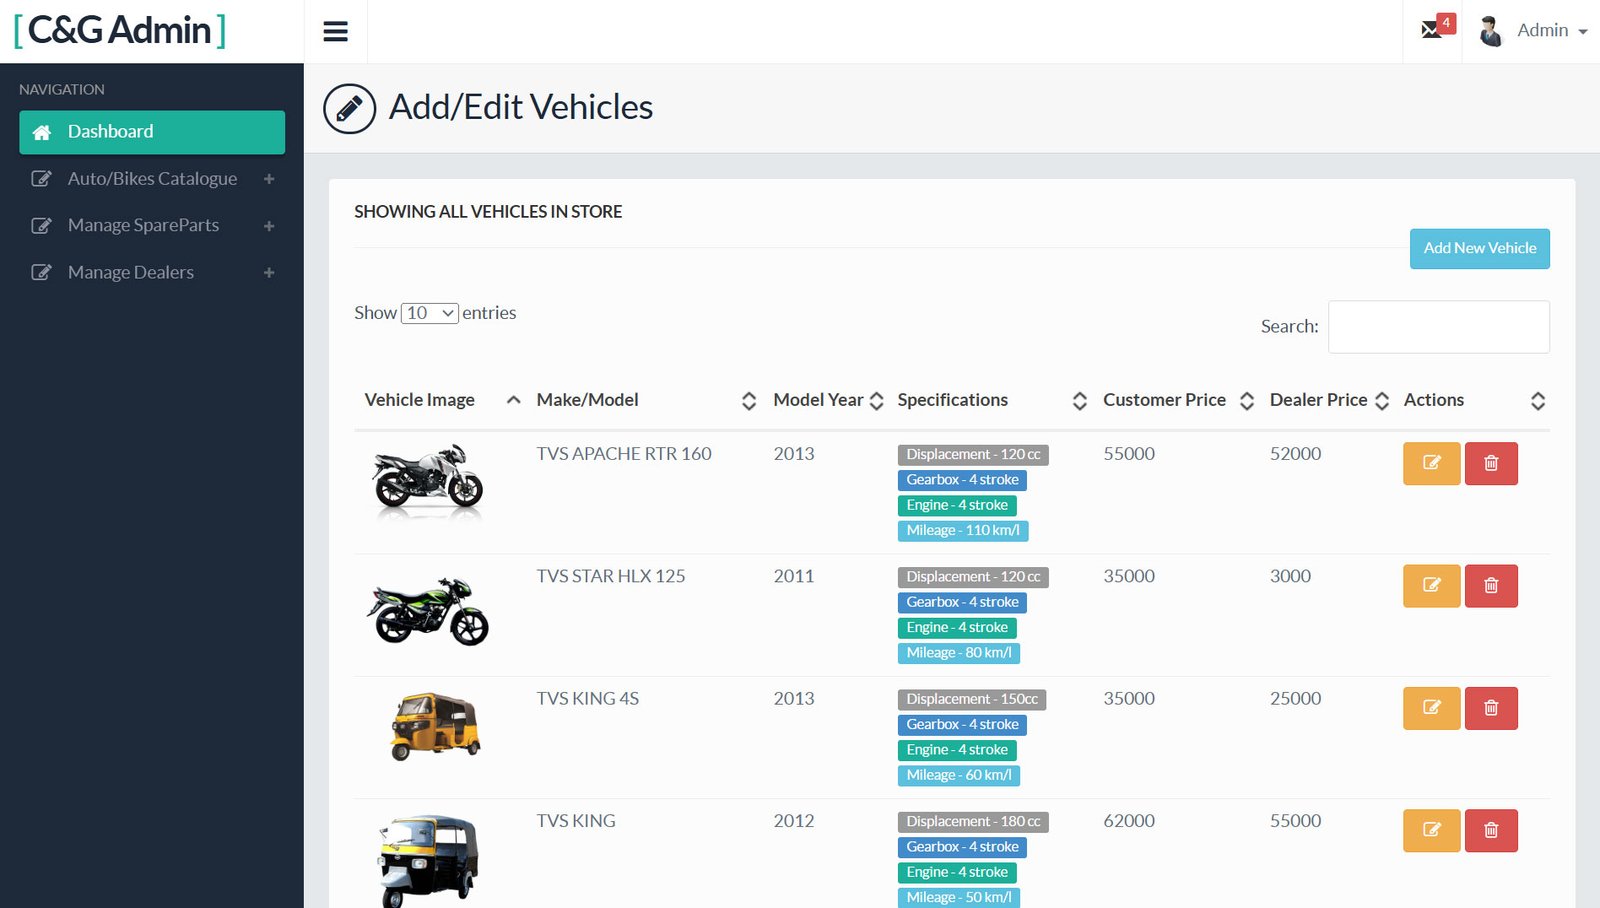Click dealer price 25000

tap(1295, 699)
